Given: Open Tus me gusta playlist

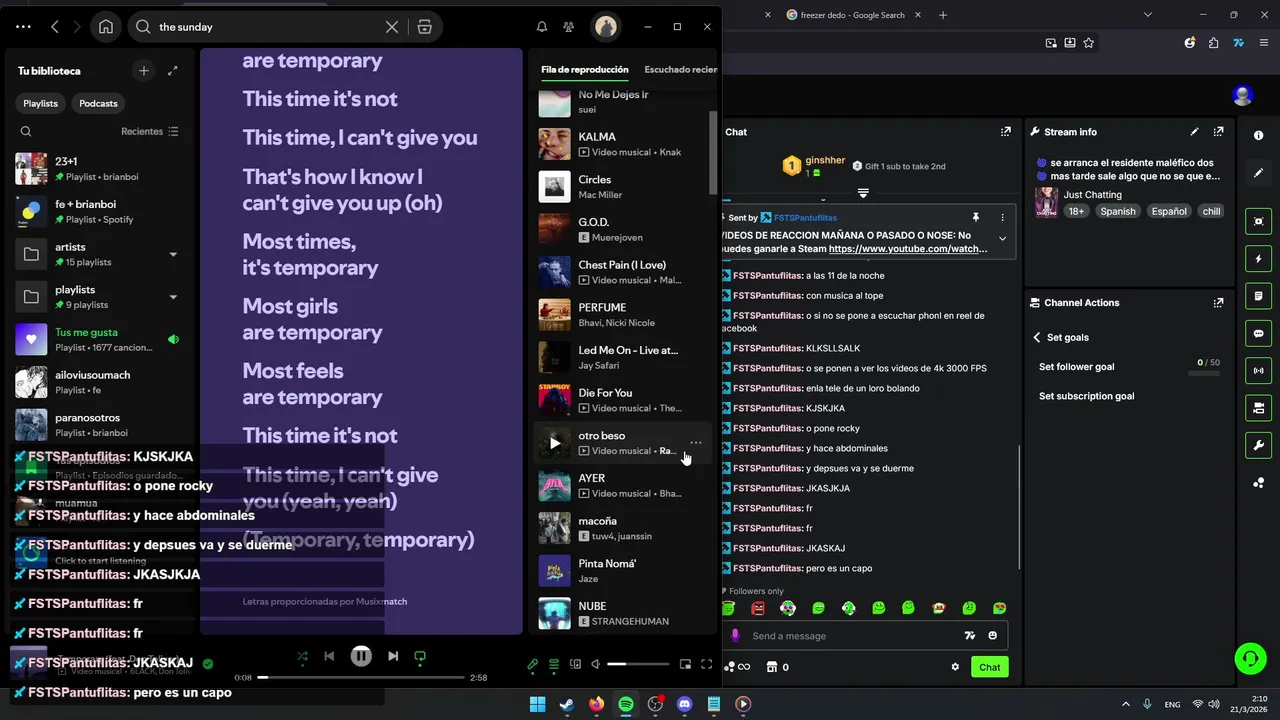Looking at the screenshot, I should tap(98, 339).
